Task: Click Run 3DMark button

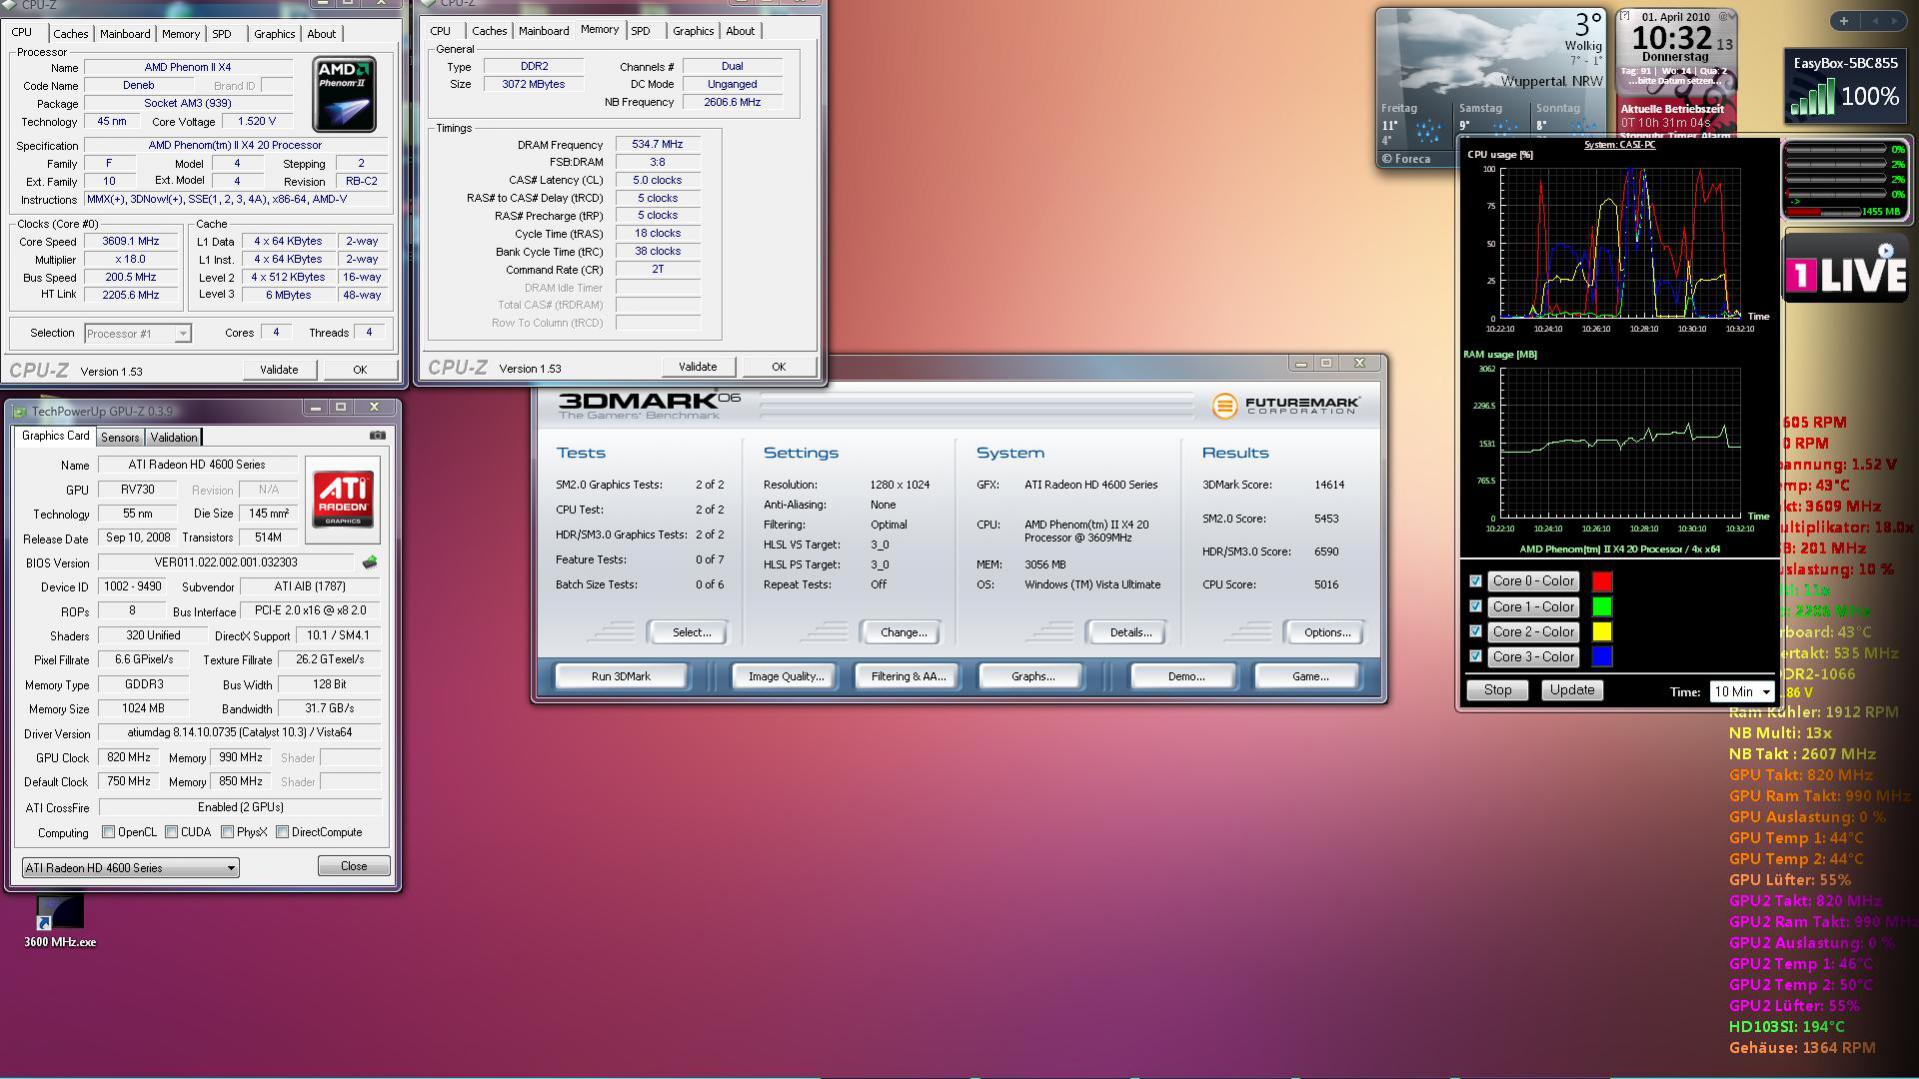Action: pyautogui.click(x=621, y=677)
